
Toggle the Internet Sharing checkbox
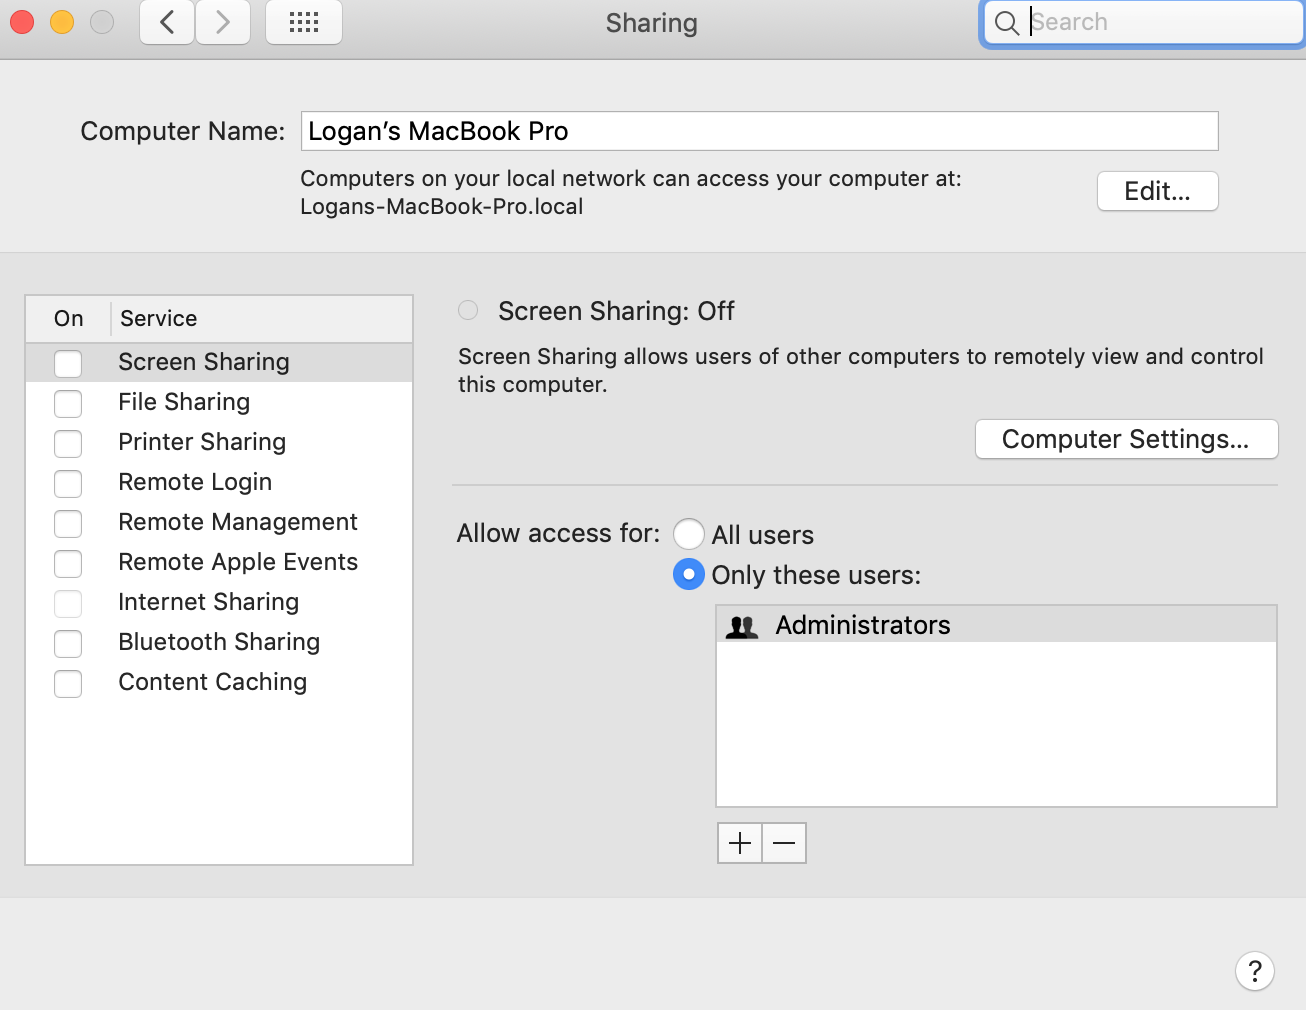68,603
